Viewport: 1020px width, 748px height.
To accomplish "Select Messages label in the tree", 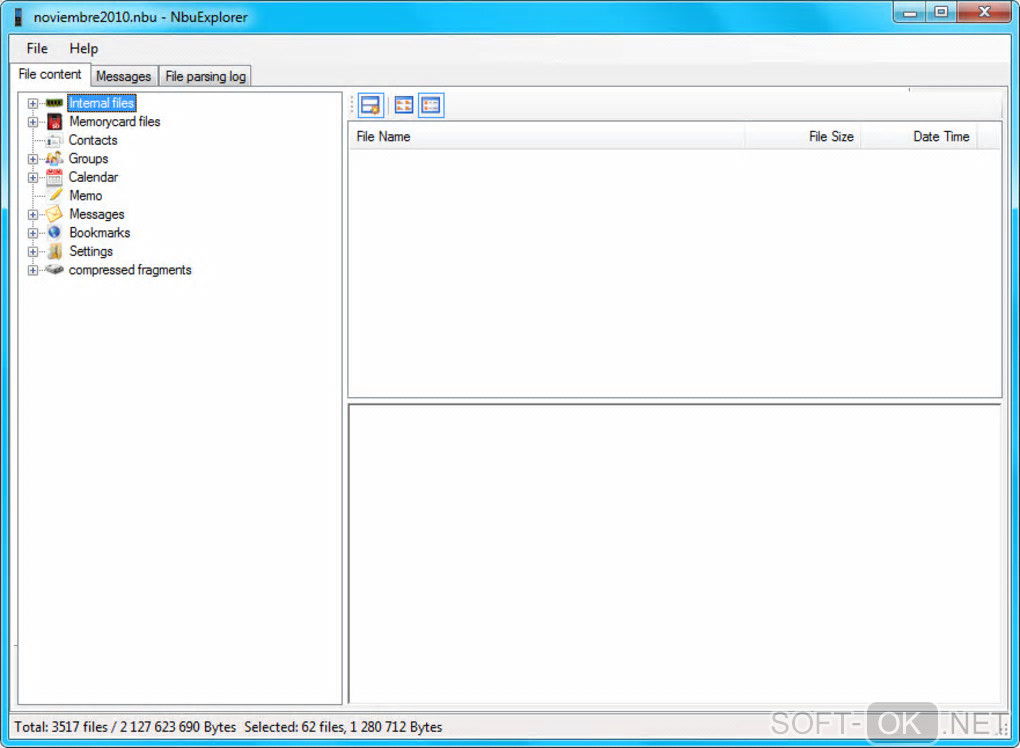I will (97, 214).
